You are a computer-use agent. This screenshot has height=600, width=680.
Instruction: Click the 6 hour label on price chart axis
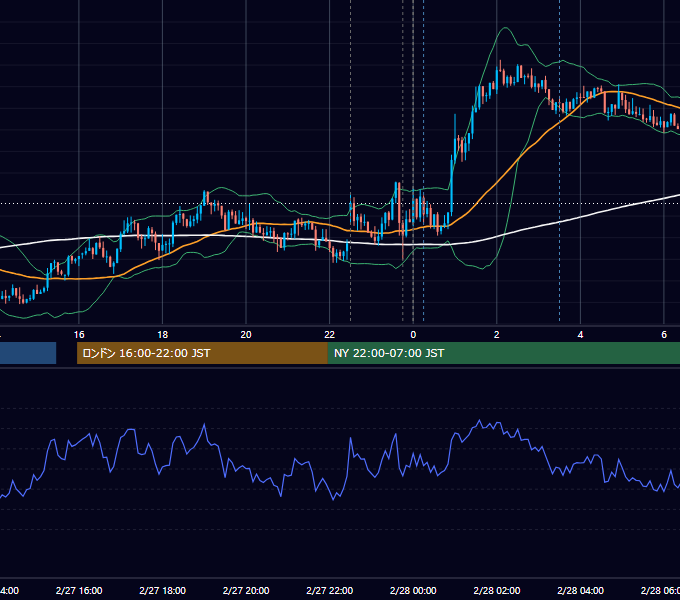click(664, 335)
